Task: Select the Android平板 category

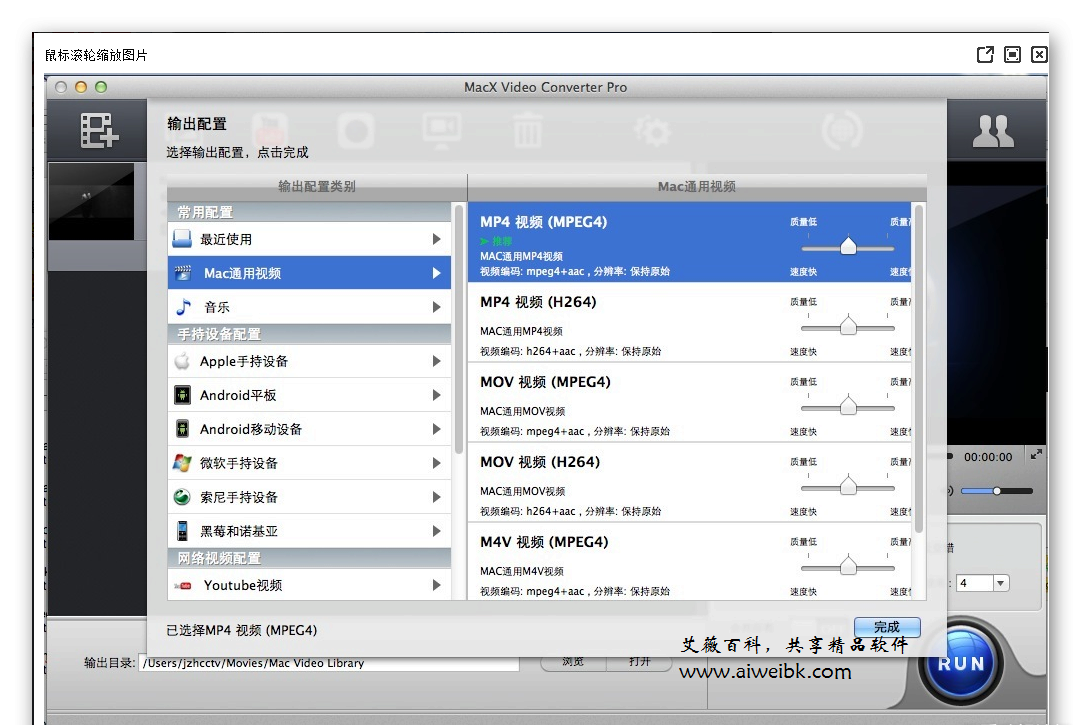Action: pyautogui.click(x=310, y=395)
